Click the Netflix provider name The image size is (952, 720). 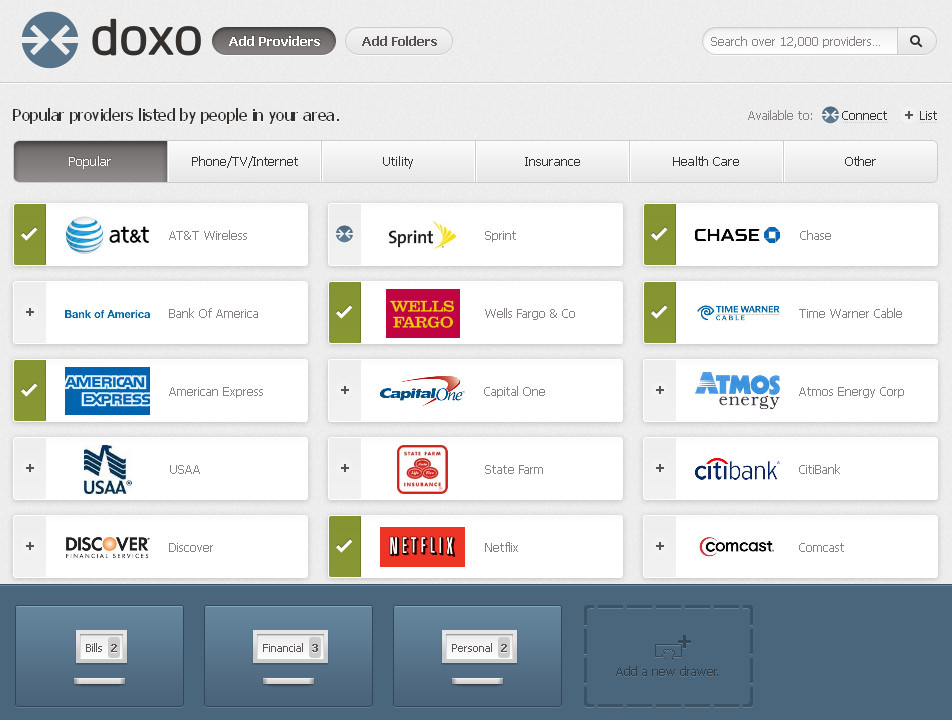pyautogui.click(x=501, y=548)
